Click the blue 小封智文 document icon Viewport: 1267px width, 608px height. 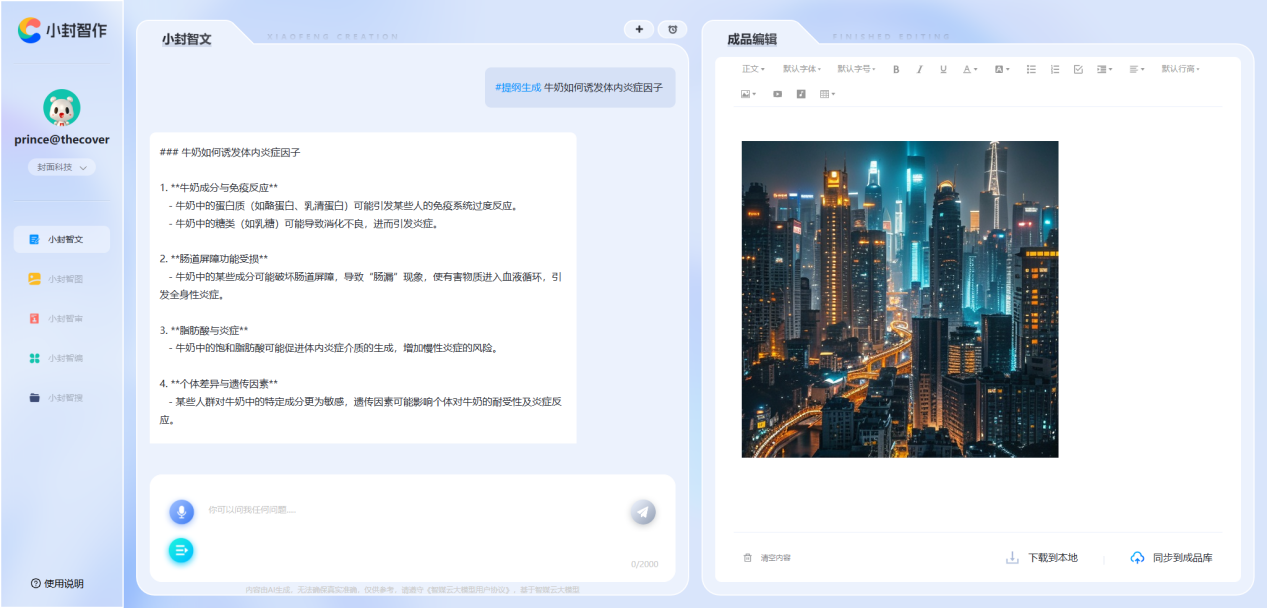(x=34, y=240)
